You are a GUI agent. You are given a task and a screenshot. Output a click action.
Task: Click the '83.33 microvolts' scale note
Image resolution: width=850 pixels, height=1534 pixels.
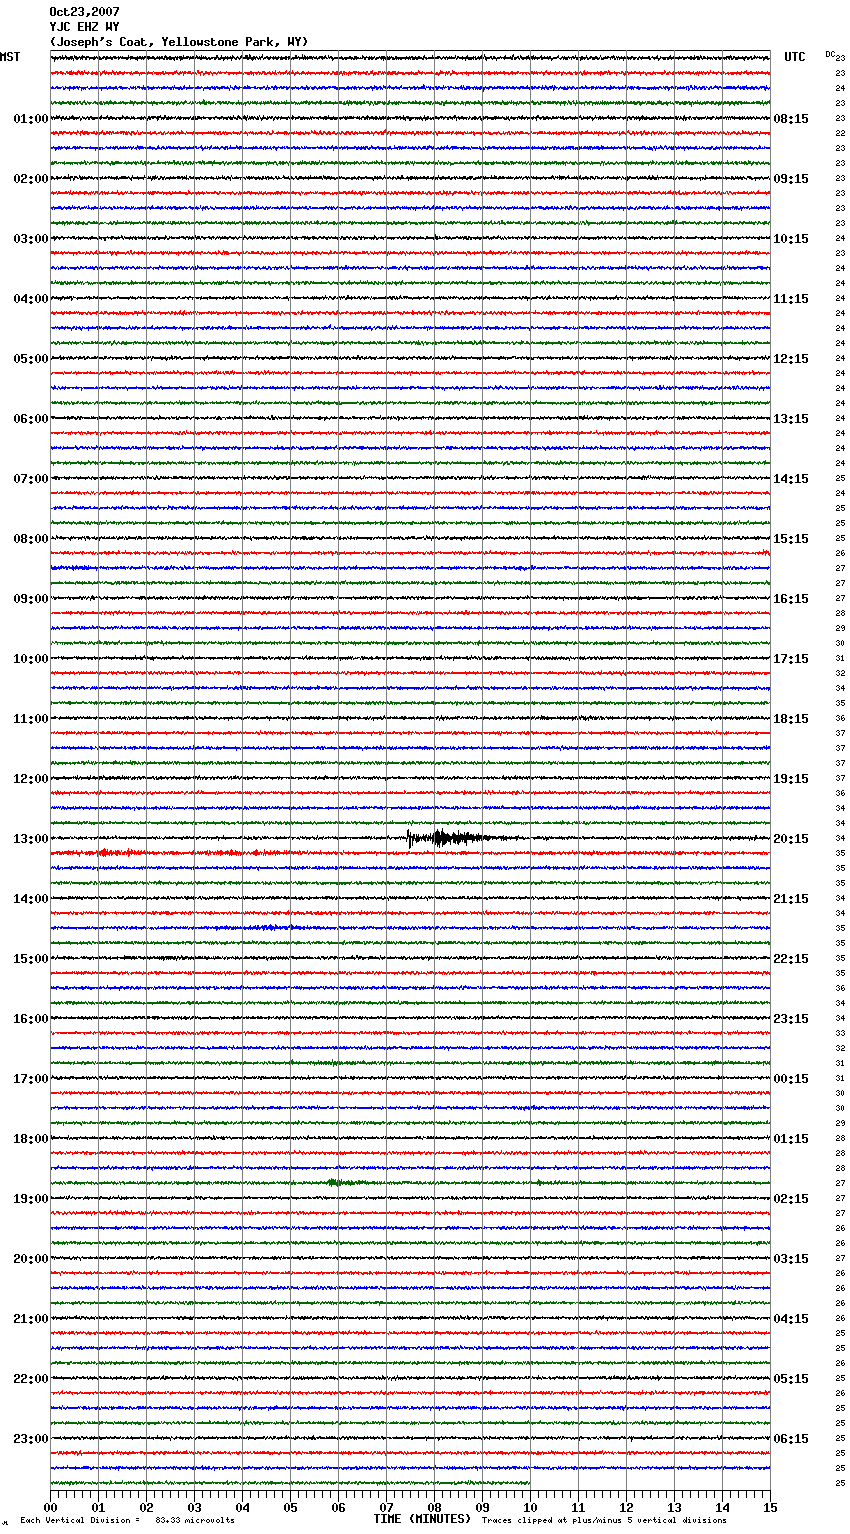click(195, 1520)
